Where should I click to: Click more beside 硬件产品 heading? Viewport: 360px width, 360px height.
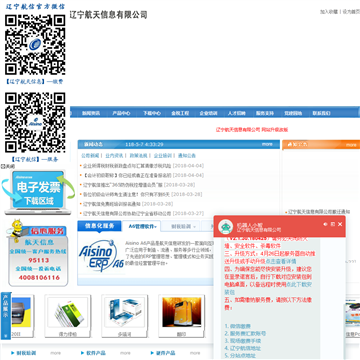[195, 353]
